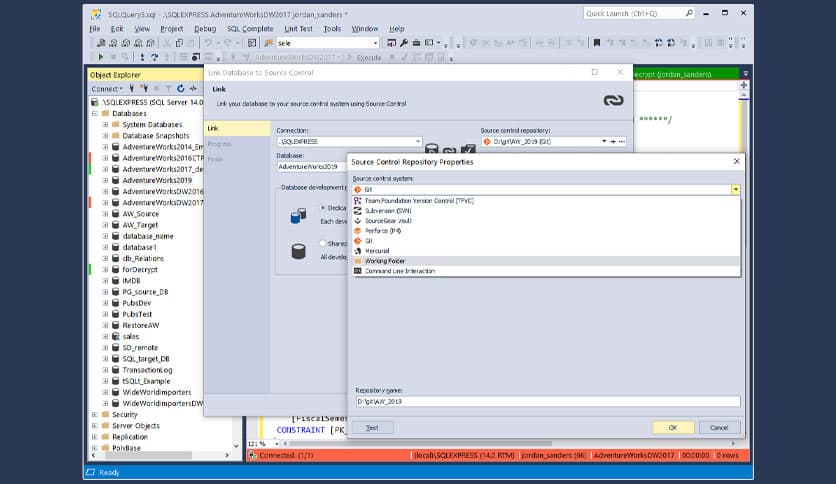This screenshot has width=836, height=484.
Task: Click the Step Over icon in debug toolbar
Action: pos(155,57)
